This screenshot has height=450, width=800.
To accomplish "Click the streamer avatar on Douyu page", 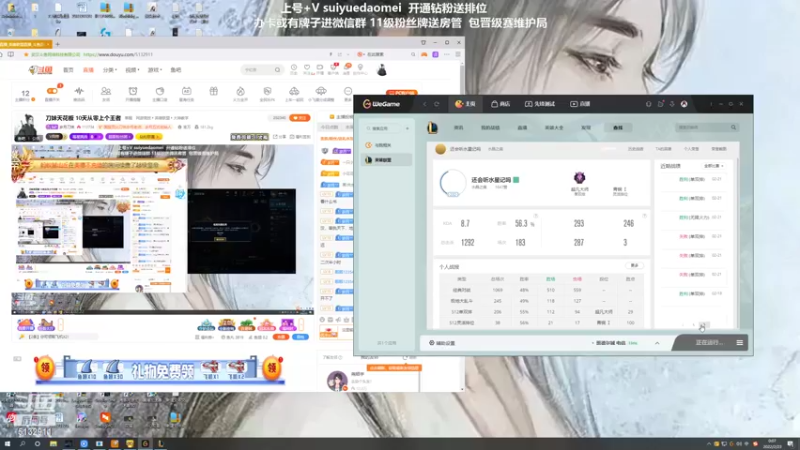I will pyautogui.click(x=27, y=128).
